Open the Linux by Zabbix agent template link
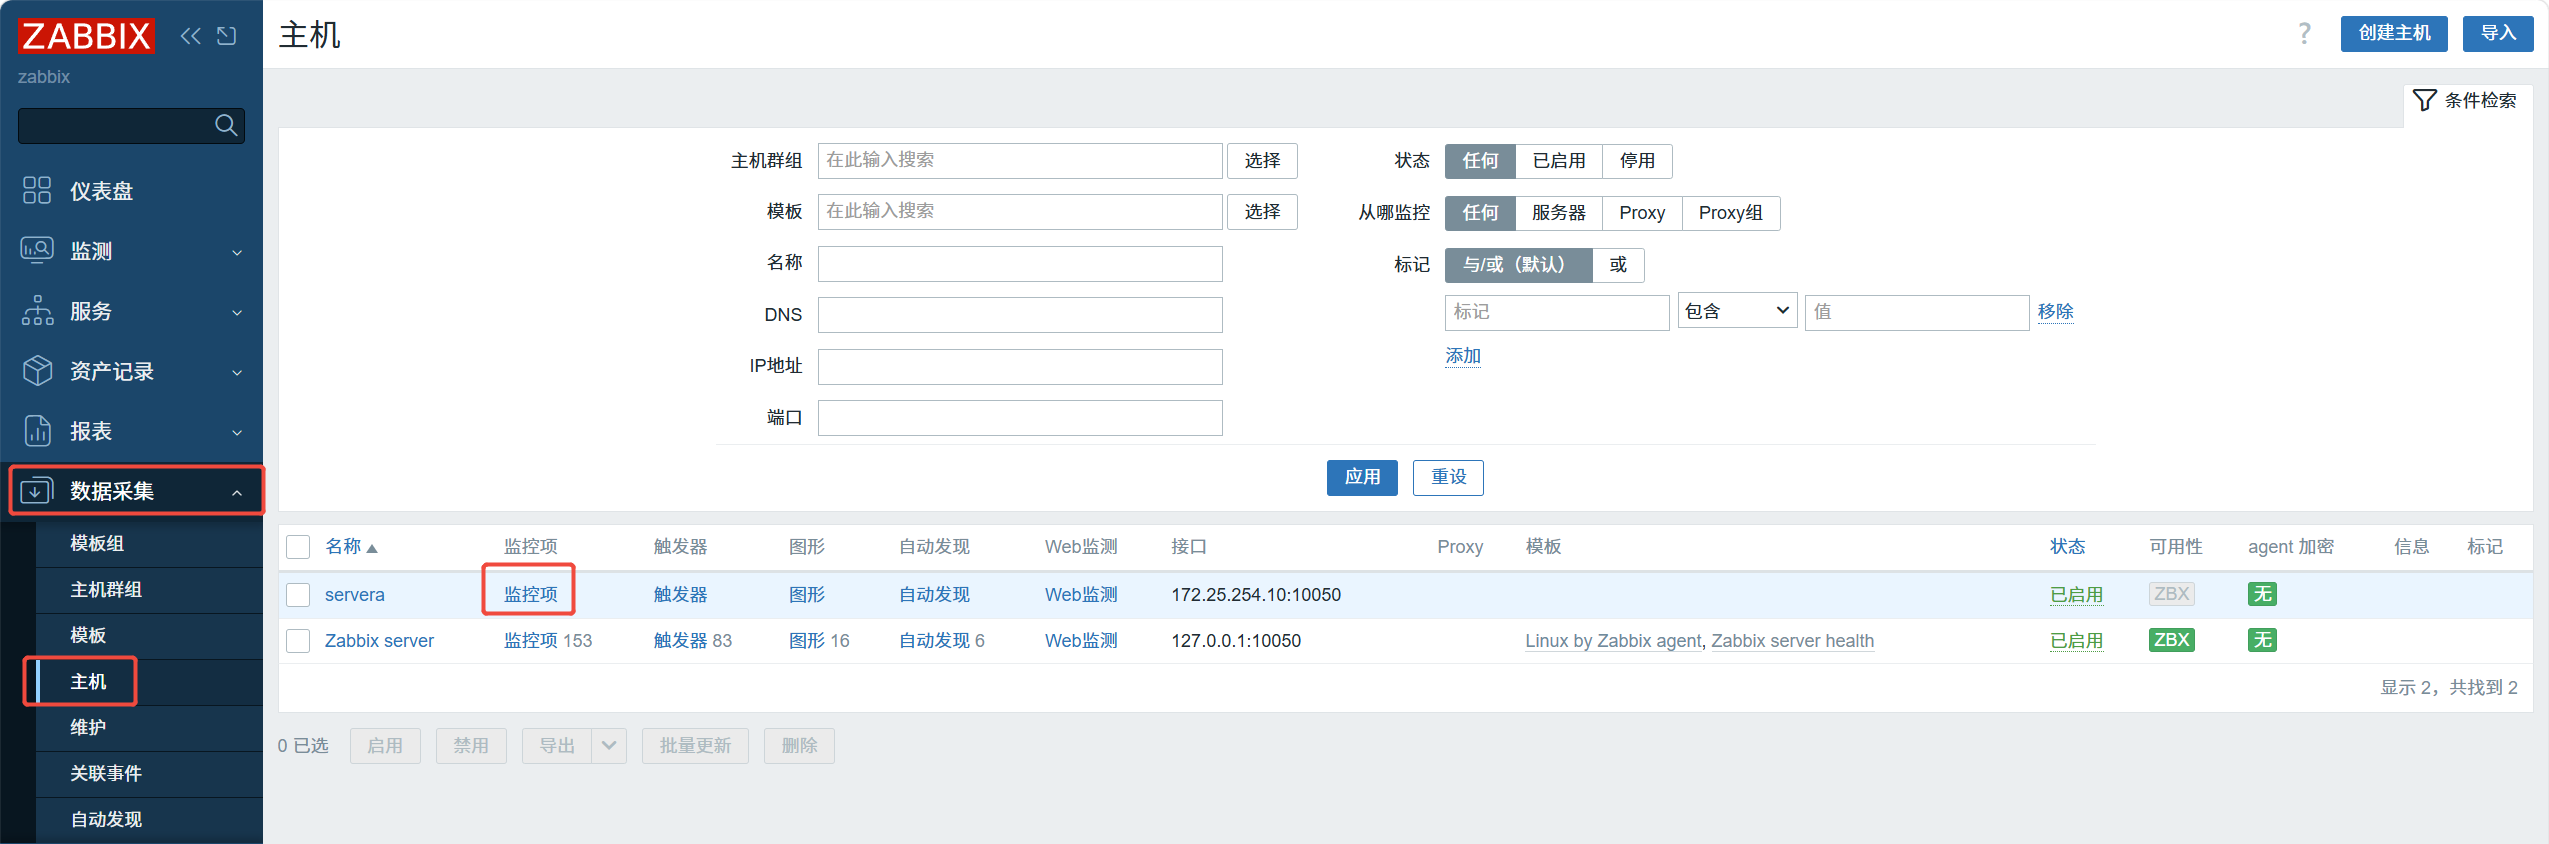The height and width of the screenshot is (844, 2549). pyautogui.click(x=1613, y=641)
